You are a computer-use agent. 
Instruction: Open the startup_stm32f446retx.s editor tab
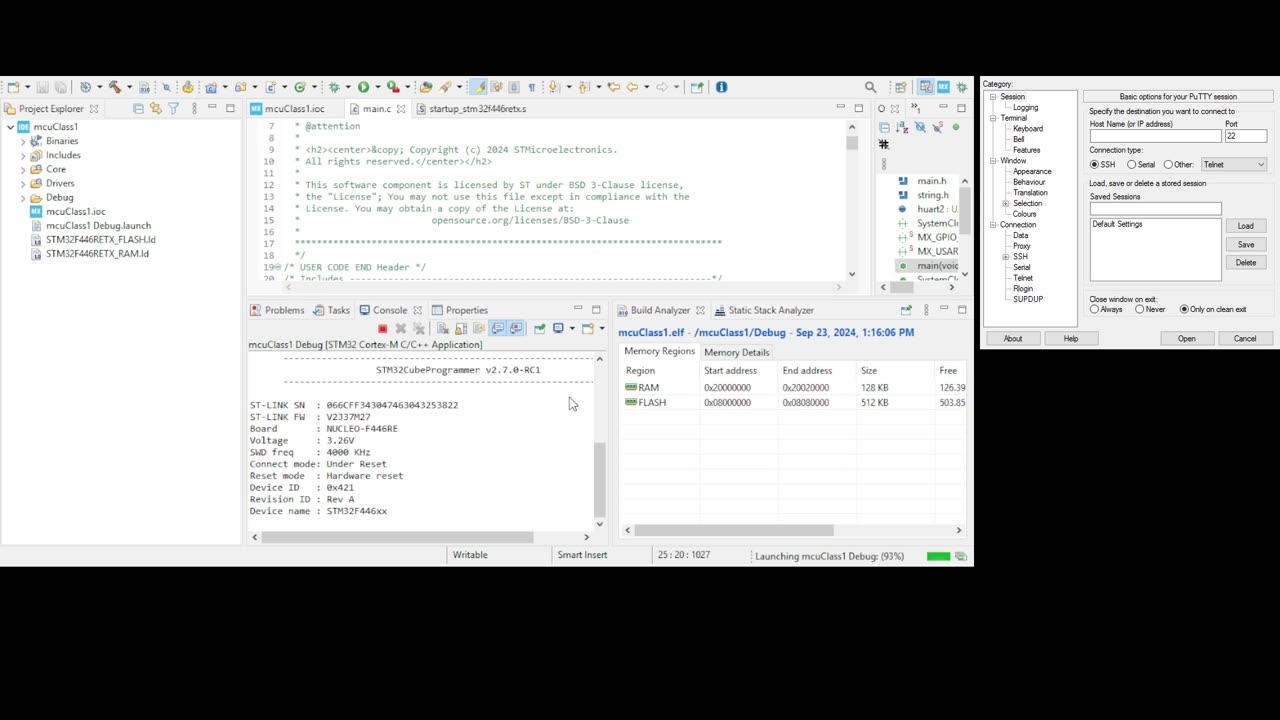point(470,108)
